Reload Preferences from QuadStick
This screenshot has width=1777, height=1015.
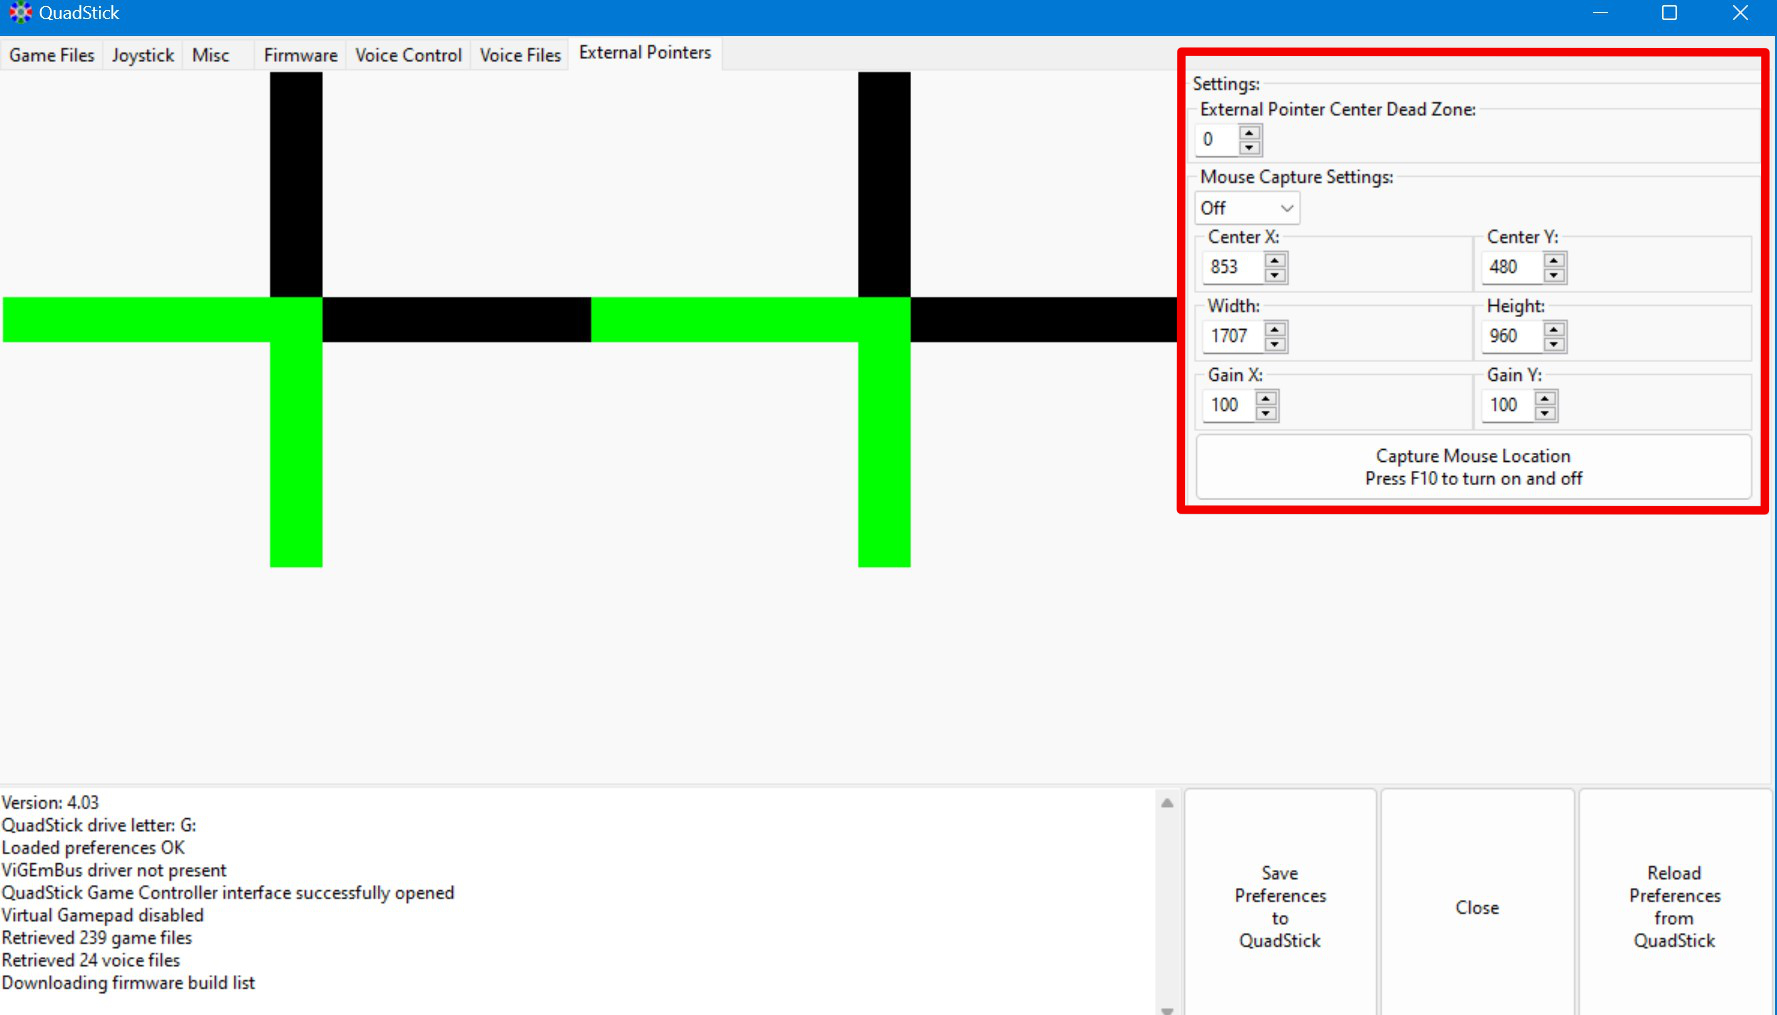[x=1674, y=906]
